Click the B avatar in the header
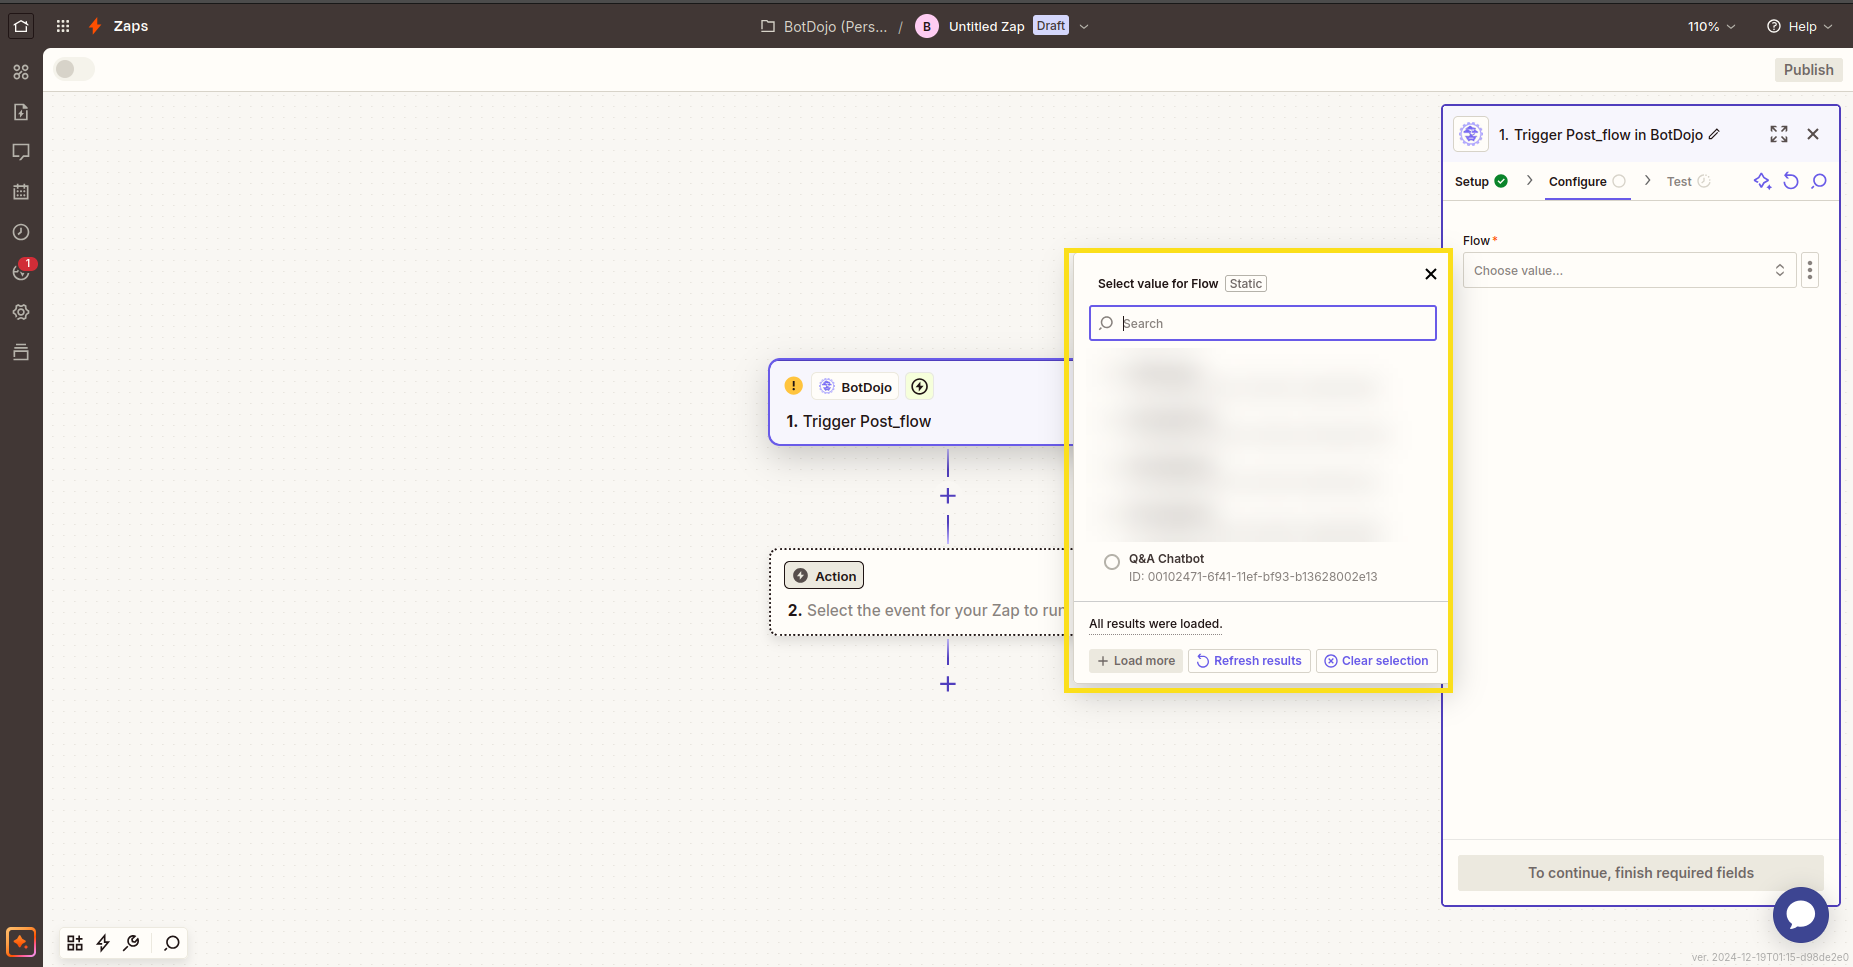The image size is (1853, 967). coord(927,26)
